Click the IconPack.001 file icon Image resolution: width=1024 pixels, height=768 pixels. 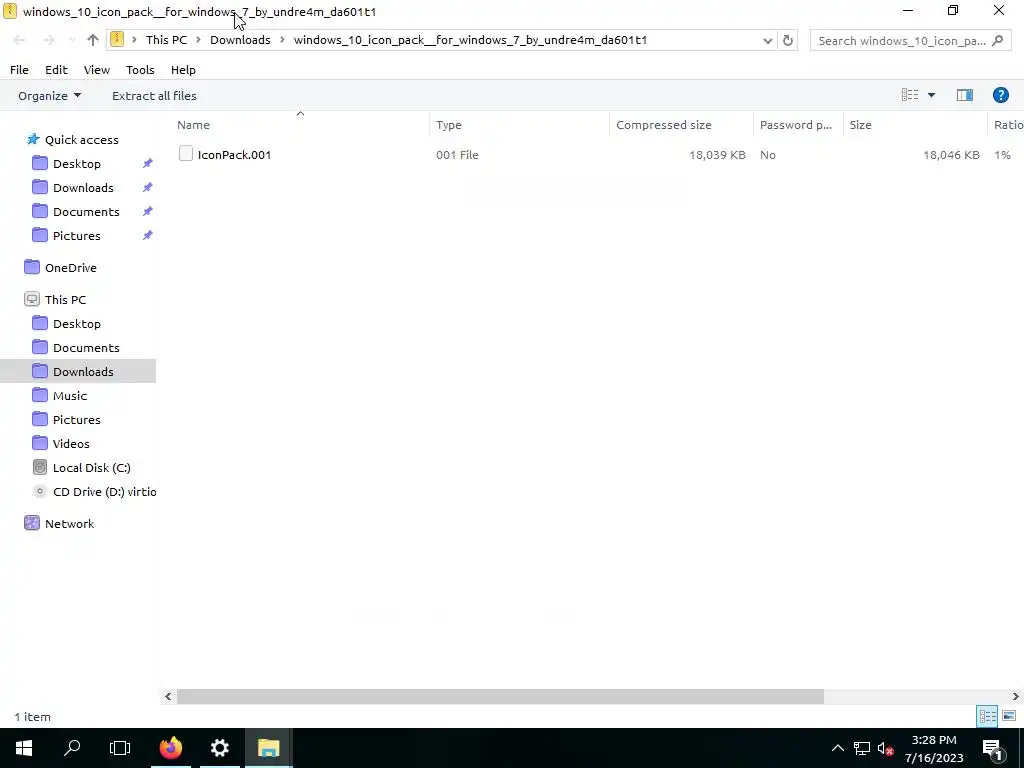pos(185,154)
